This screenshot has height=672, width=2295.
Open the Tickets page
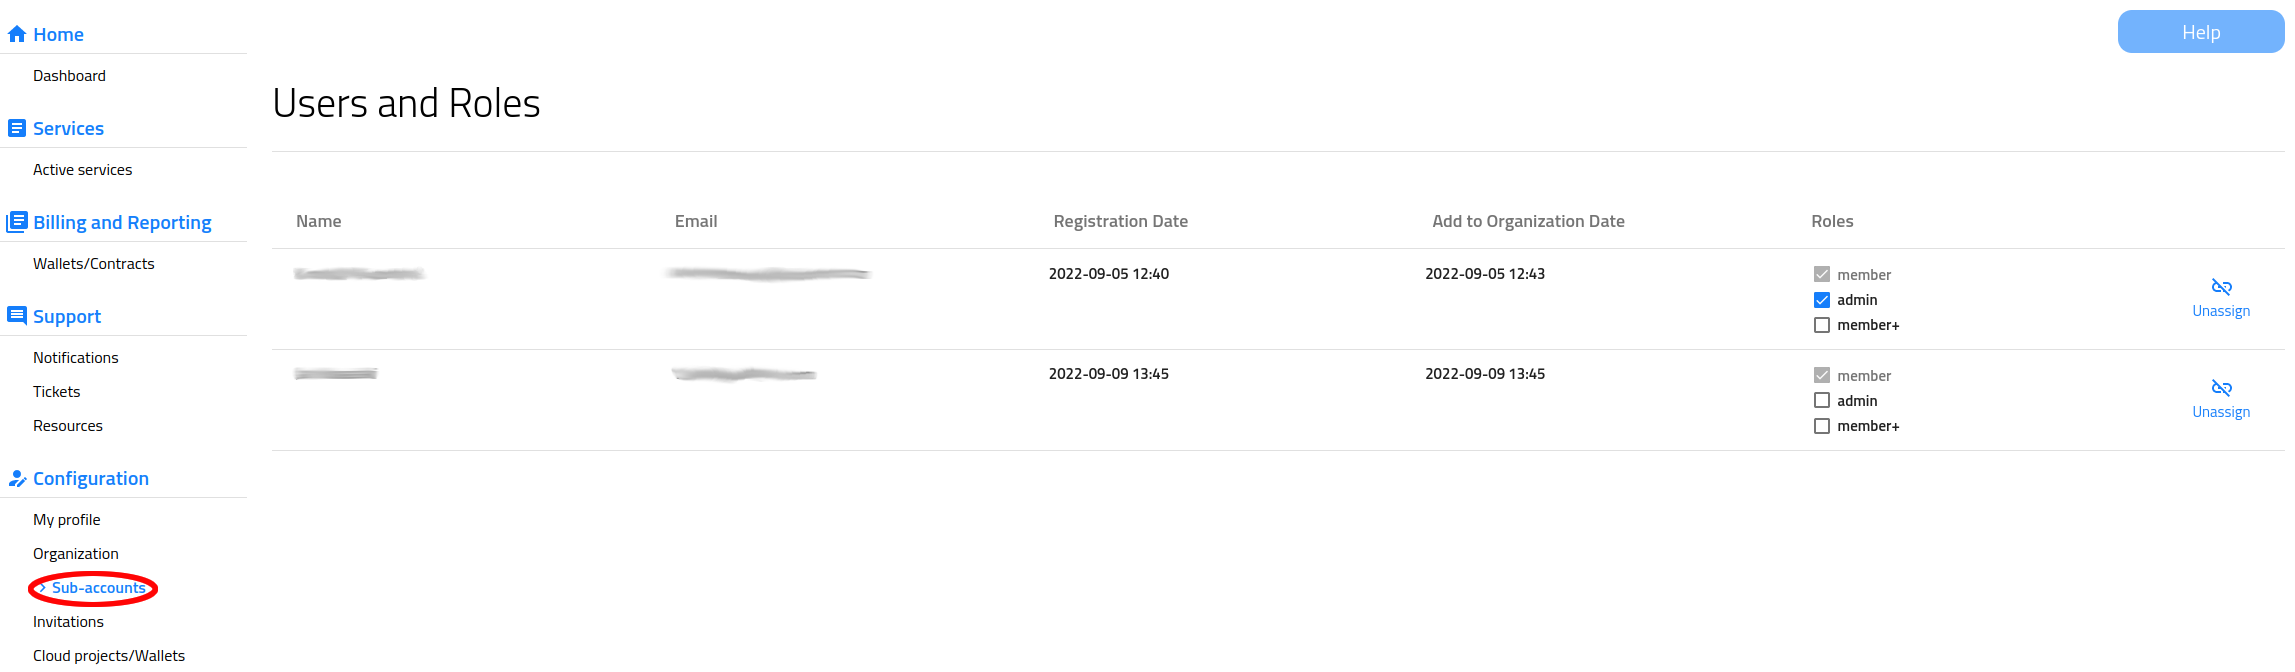click(x=56, y=391)
